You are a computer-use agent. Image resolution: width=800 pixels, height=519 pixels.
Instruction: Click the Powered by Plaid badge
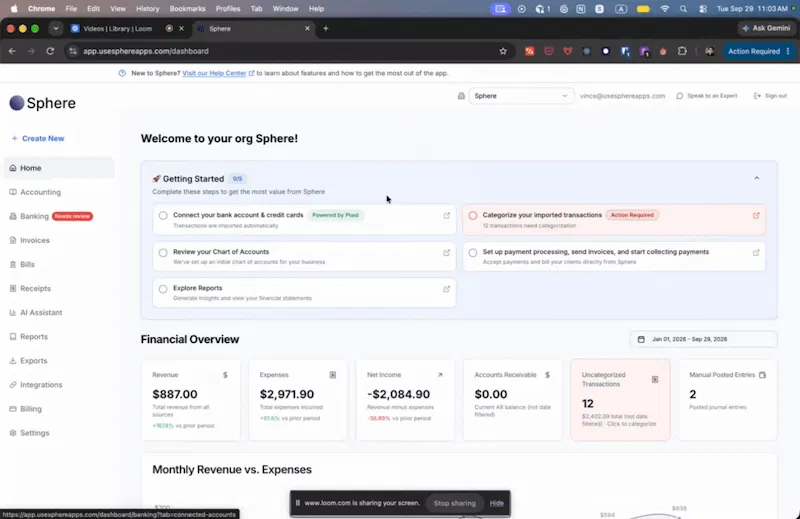coord(335,215)
